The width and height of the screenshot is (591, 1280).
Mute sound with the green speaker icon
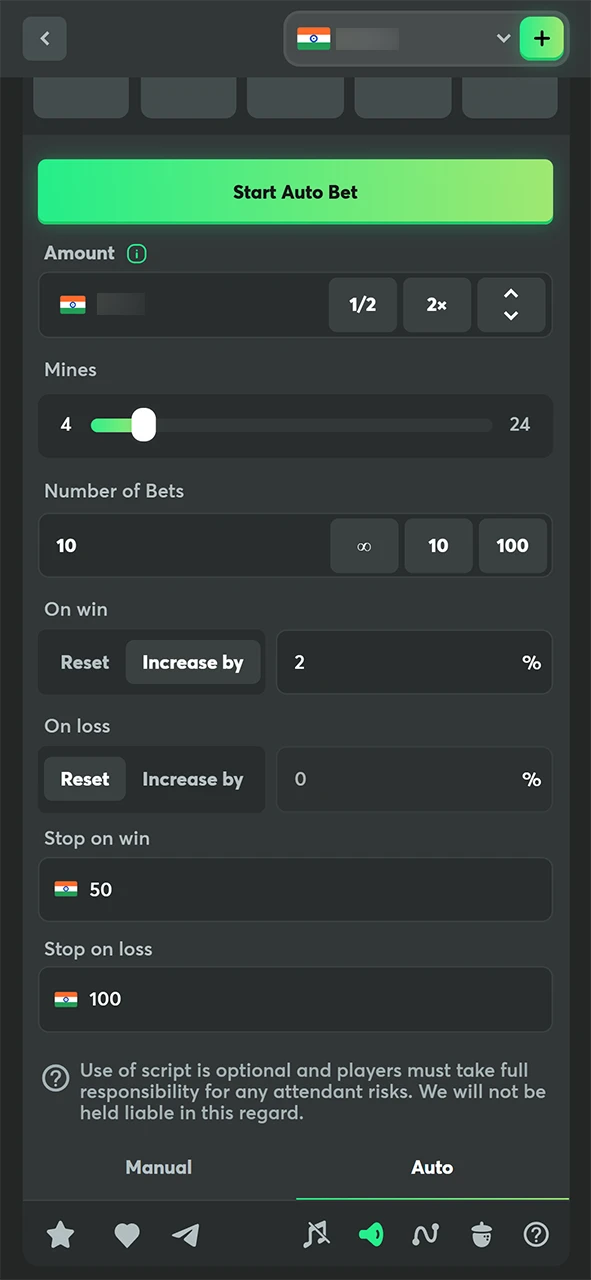click(x=371, y=1234)
